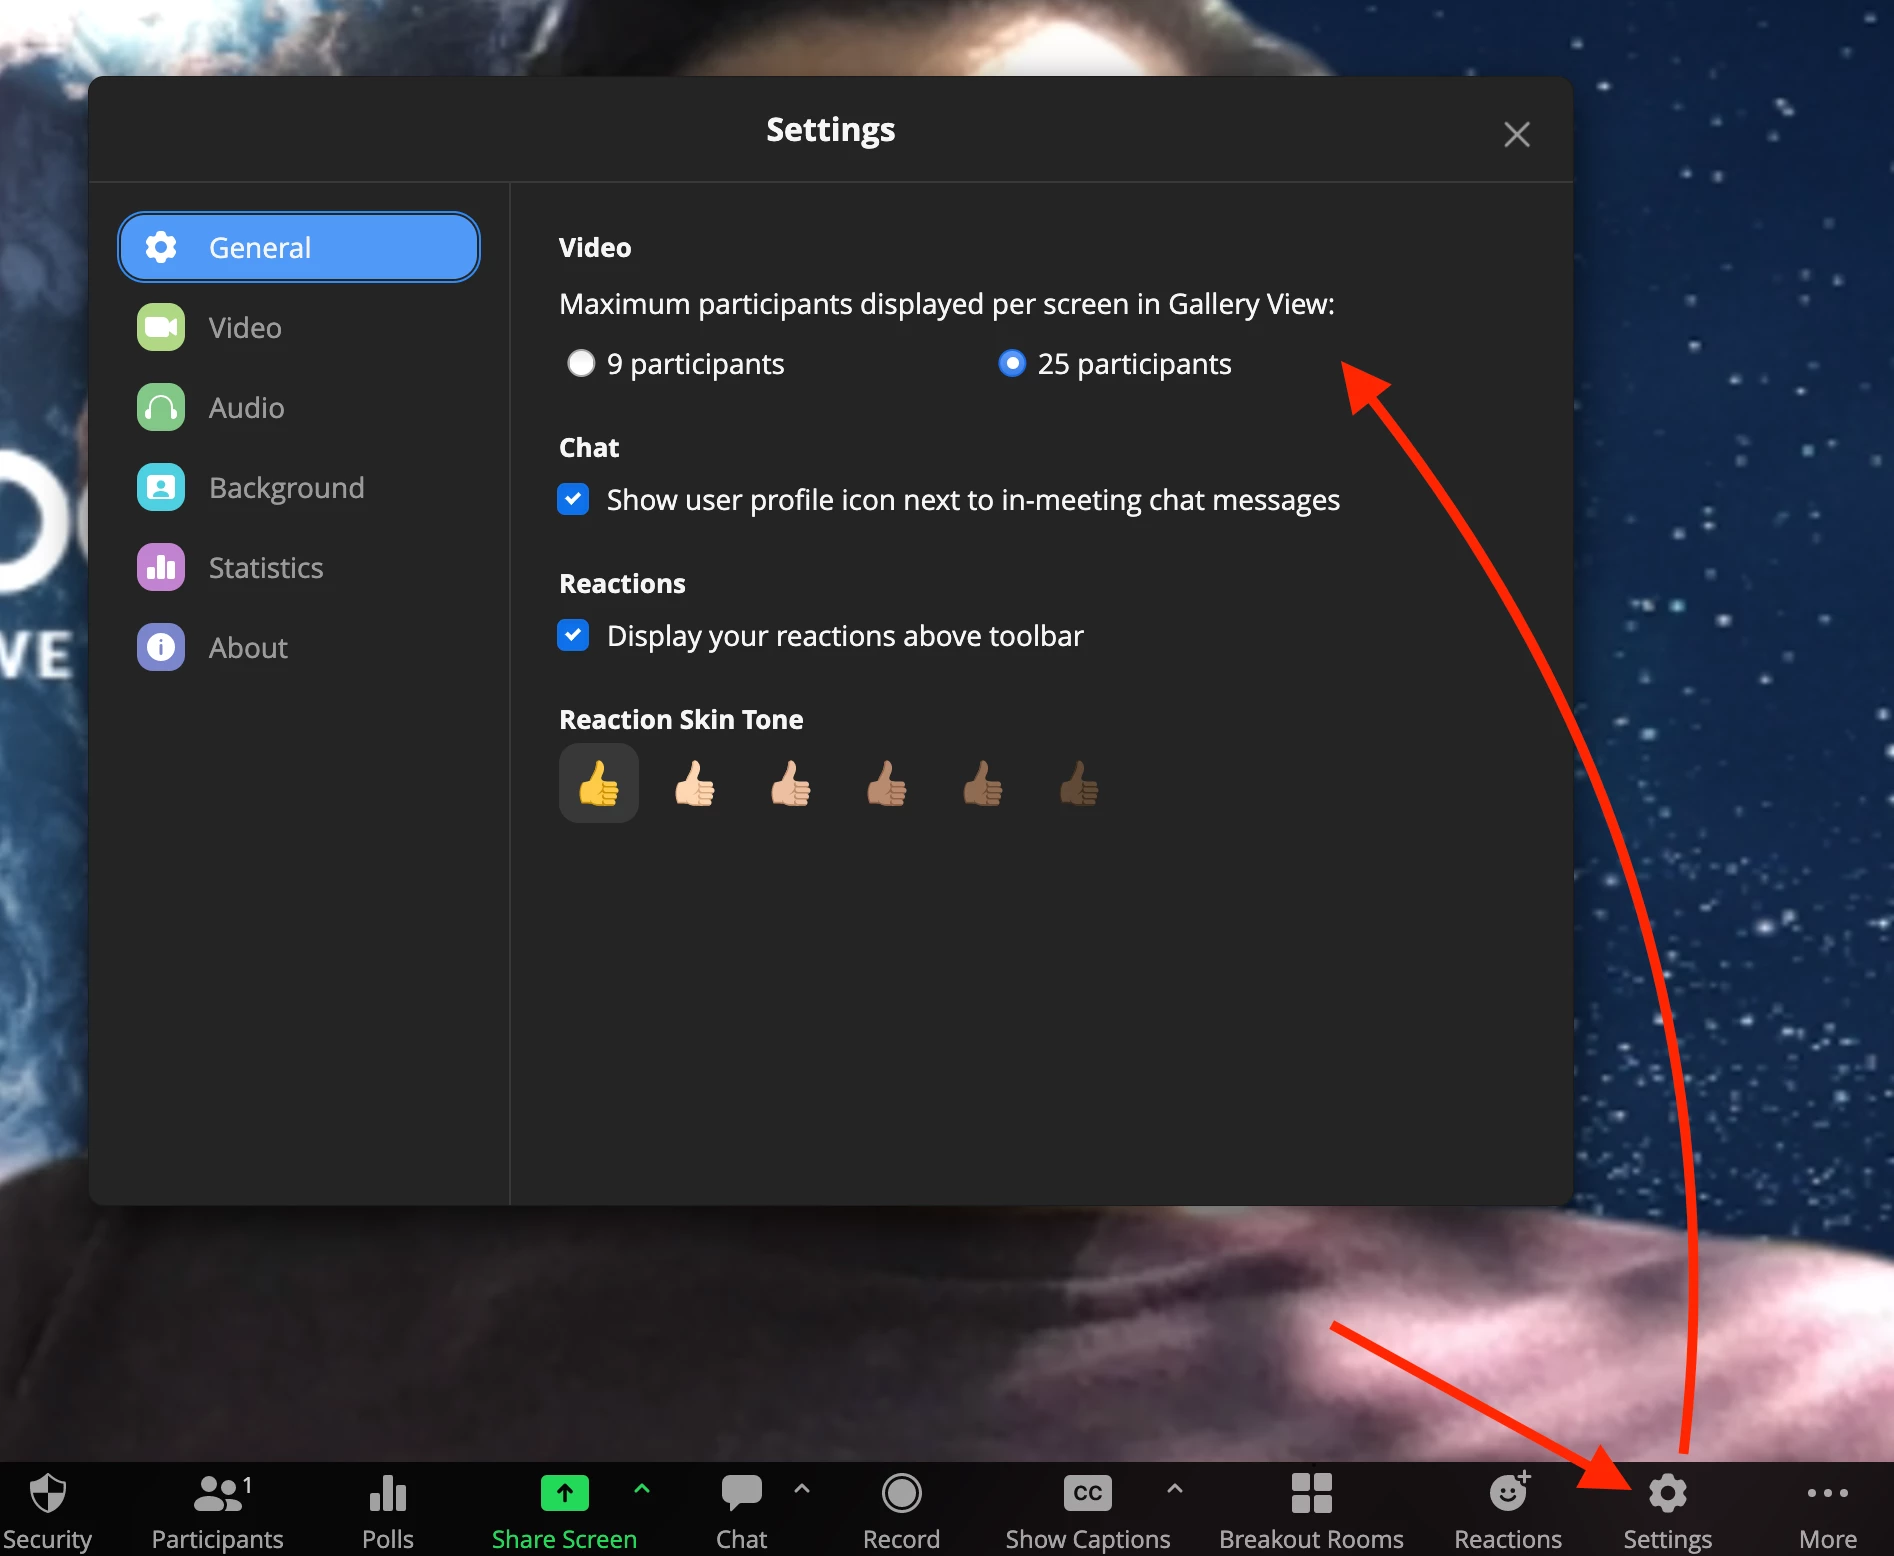Screen dimensions: 1894x1556
Task: Open Chat bubble icon in toolbar
Action: click(741, 1493)
